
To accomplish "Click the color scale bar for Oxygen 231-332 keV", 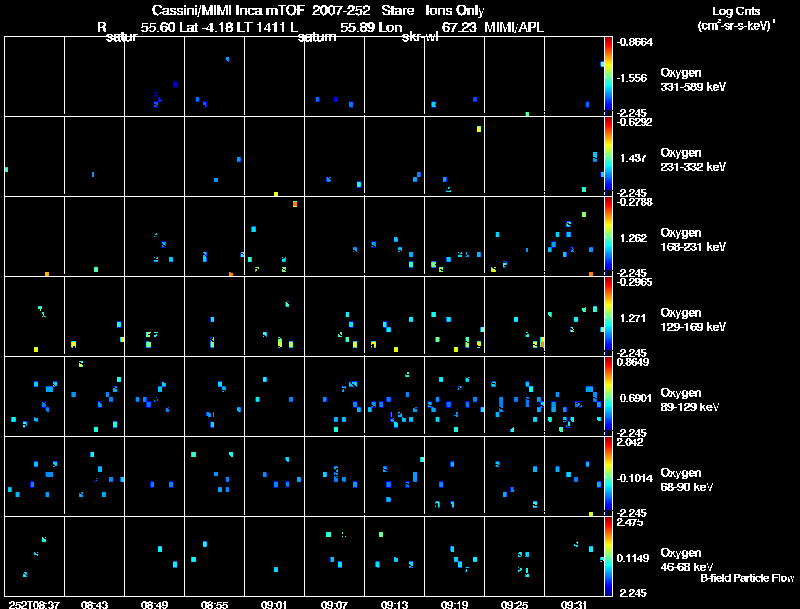I will pyautogui.click(x=608, y=156).
